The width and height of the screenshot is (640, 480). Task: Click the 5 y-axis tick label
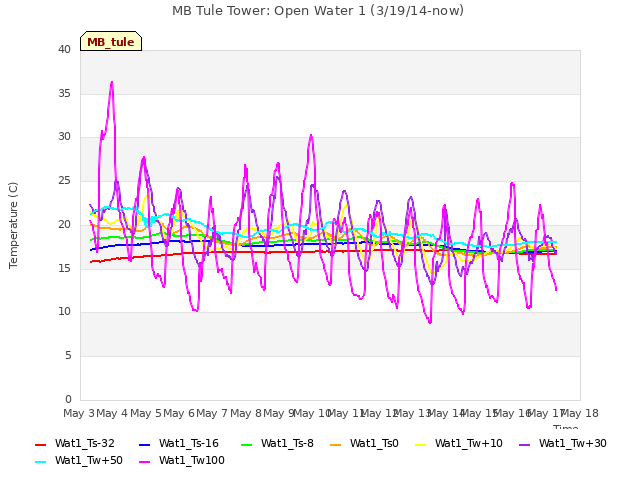[x=68, y=356]
